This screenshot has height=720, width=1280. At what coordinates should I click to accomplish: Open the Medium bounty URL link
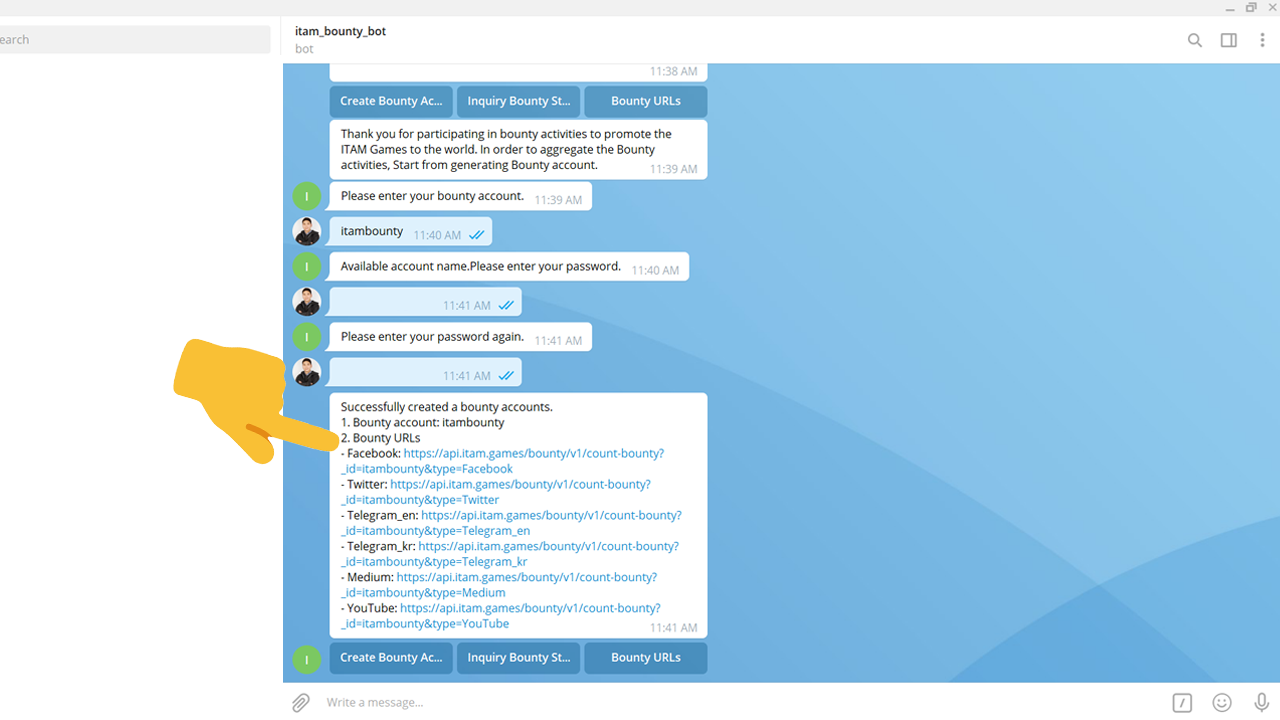point(499,585)
